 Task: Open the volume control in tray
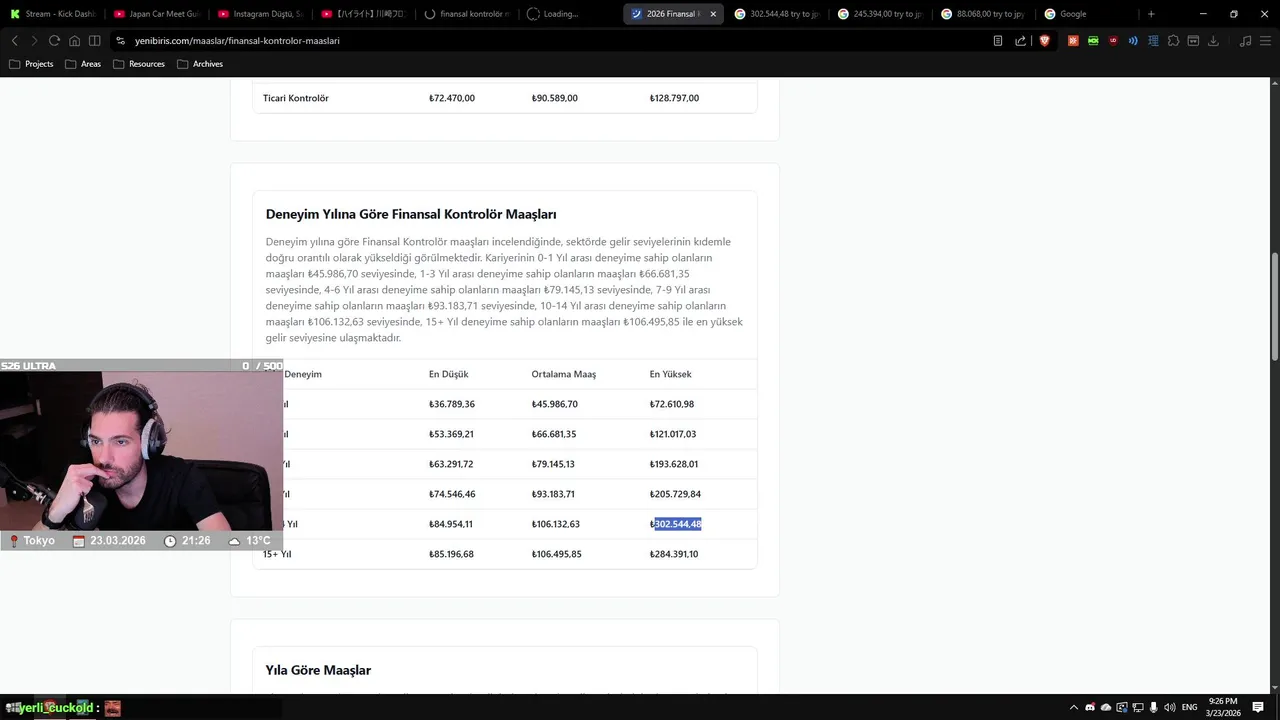tap(1169, 707)
